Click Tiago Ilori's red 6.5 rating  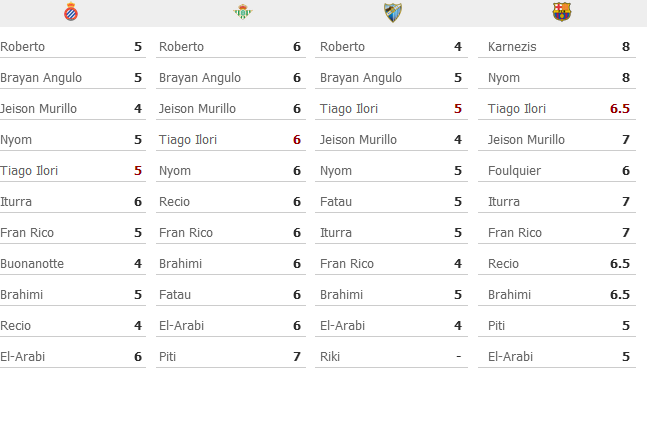point(620,109)
